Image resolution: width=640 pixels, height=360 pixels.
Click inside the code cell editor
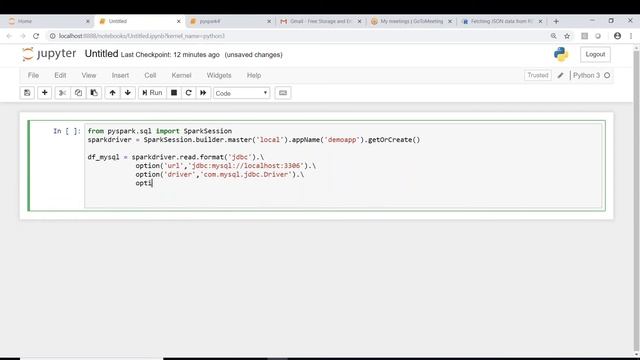click(343, 165)
